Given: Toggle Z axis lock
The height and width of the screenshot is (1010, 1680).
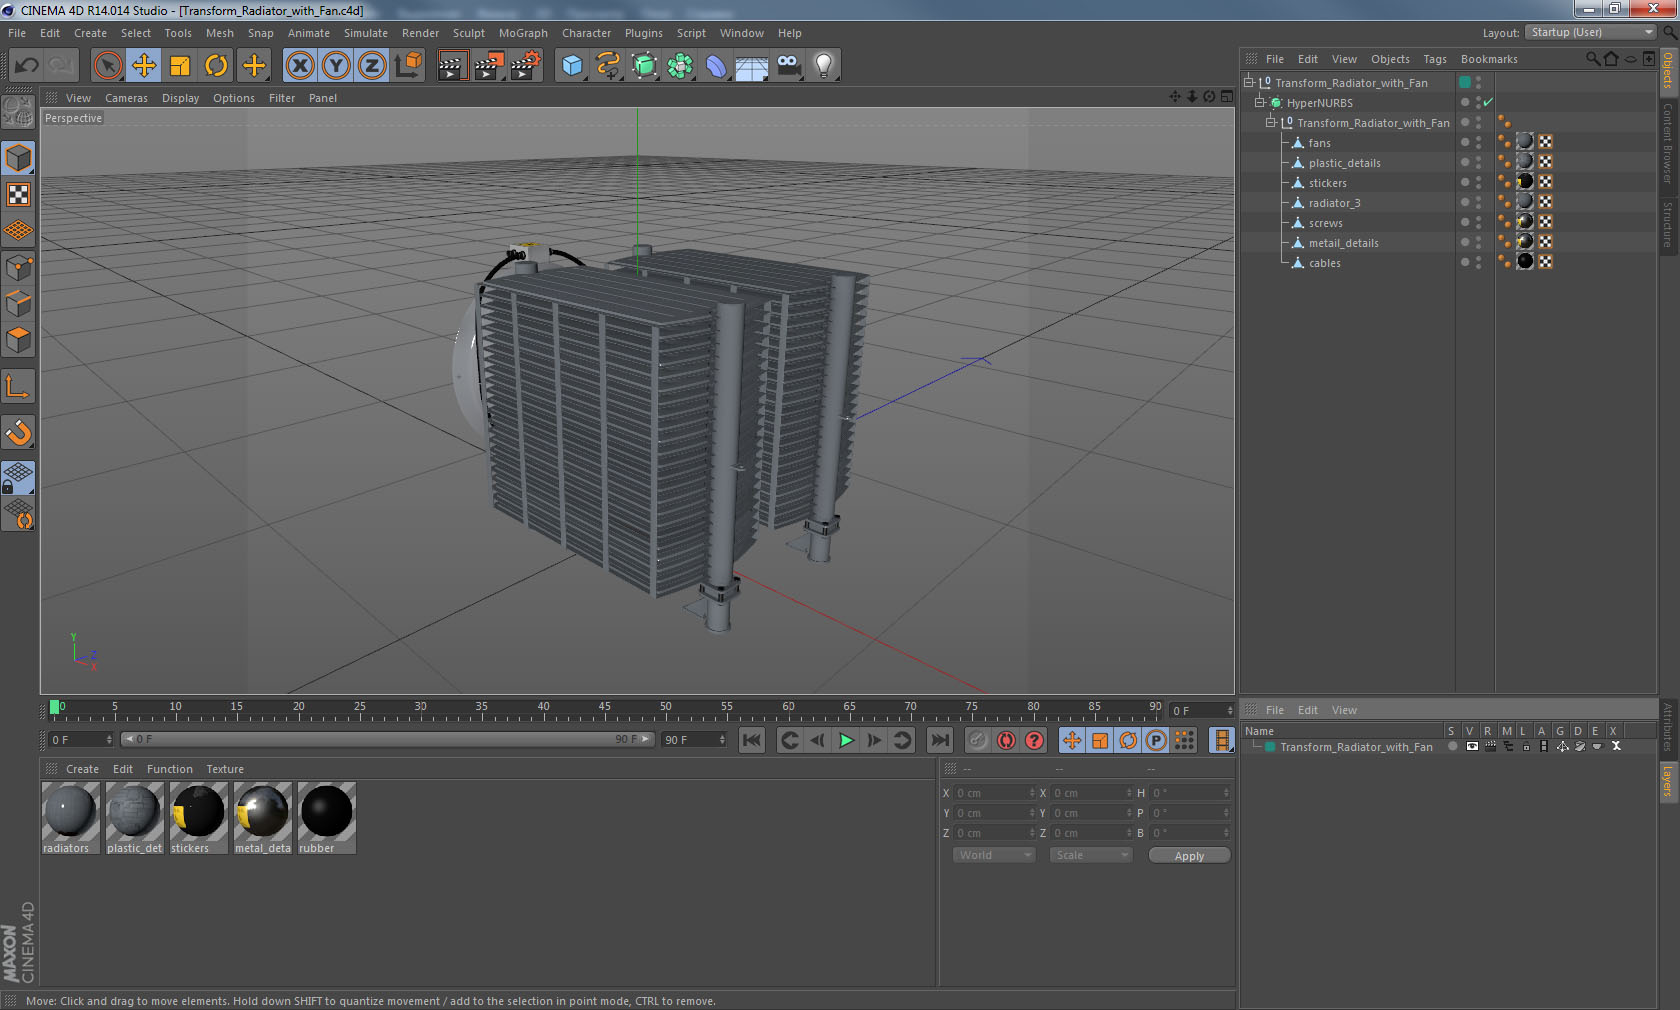Looking at the screenshot, I should pos(372,66).
